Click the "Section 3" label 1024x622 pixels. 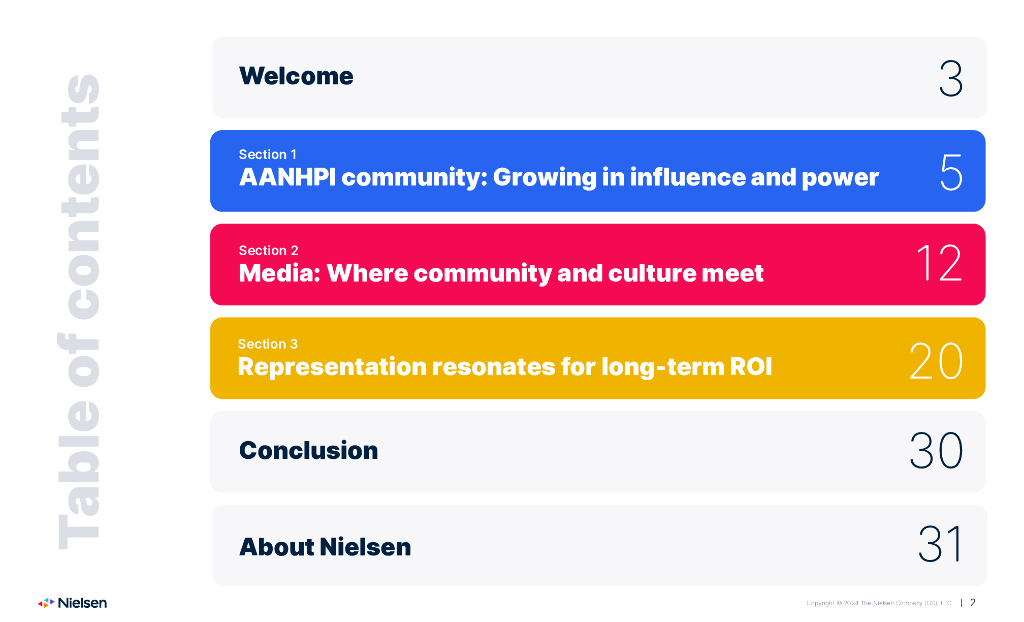point(267,344)
